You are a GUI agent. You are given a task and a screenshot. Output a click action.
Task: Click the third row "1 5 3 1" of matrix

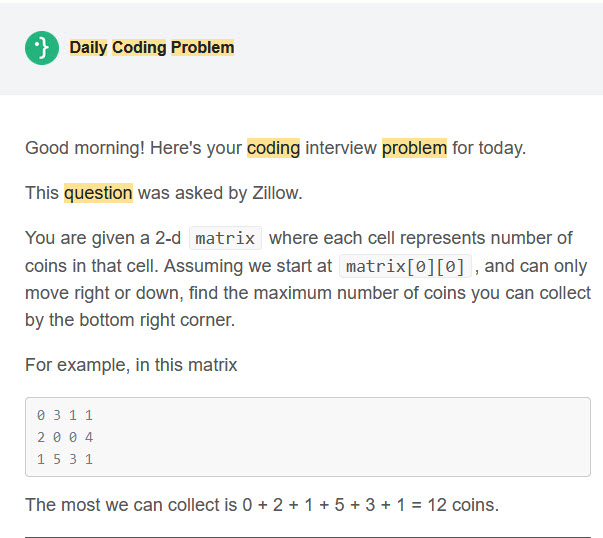65,459
